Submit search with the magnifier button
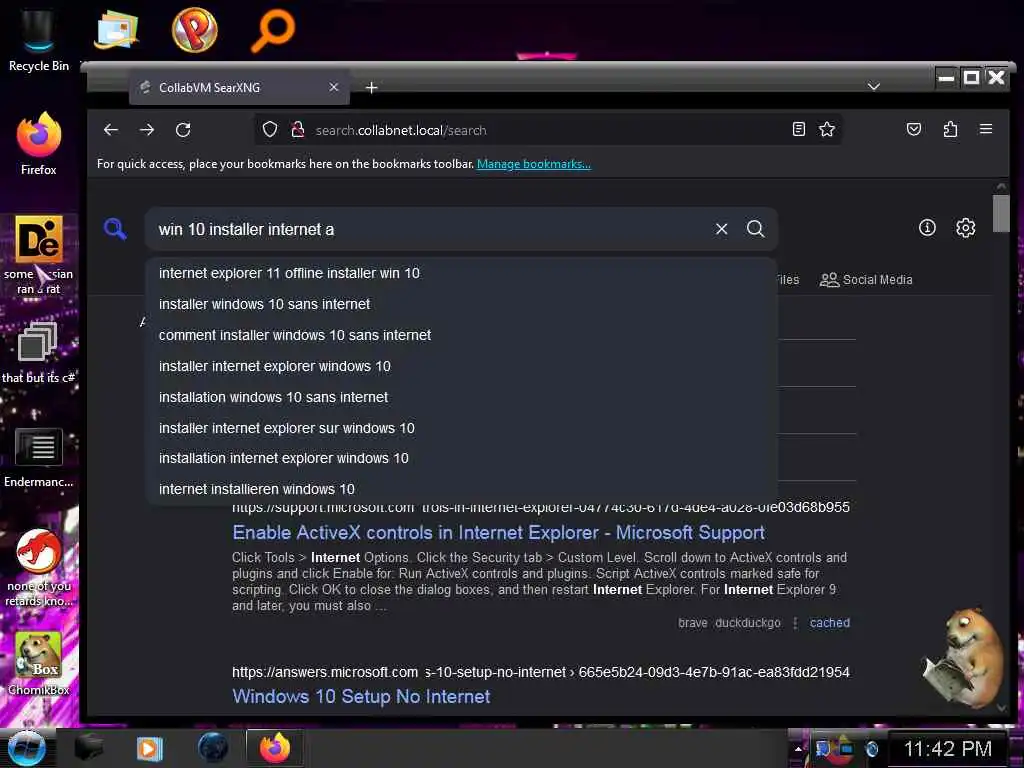The image size is (1024, 768). pyautogui.click(x=756, y=229)
